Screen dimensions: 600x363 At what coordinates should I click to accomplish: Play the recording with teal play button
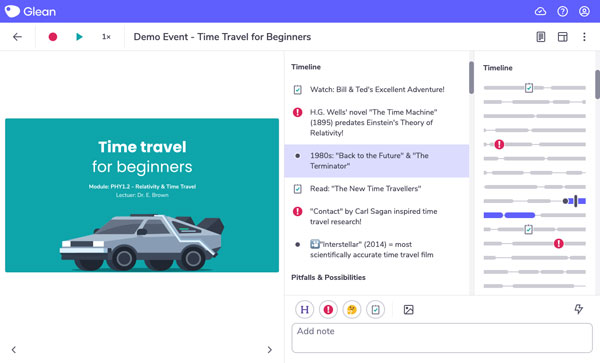[x=79, y=37]
